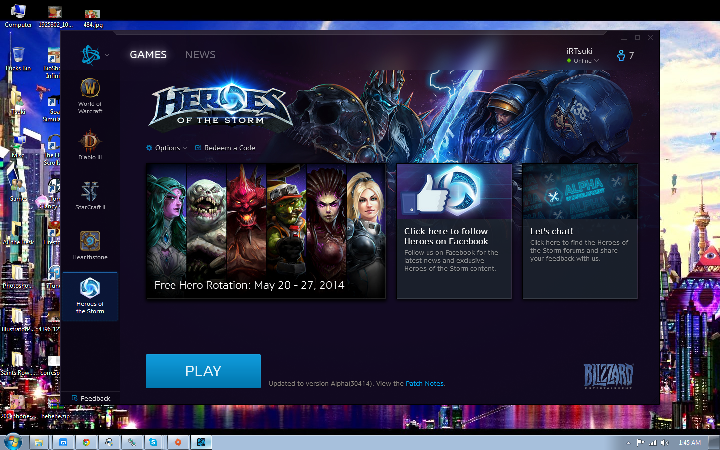The width and height of the screenshot is (720, 450).
Task: Open Google Chrome from the taskbar
Action: [86, 442]
